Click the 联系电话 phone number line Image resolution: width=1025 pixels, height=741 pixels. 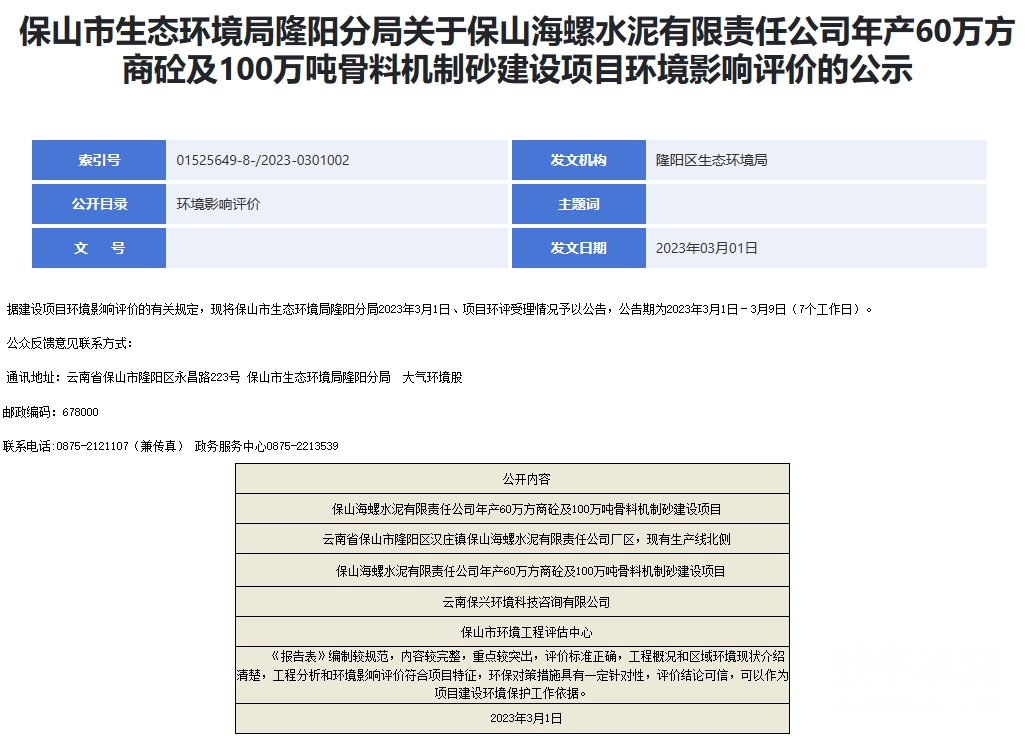tap(171, 446)
